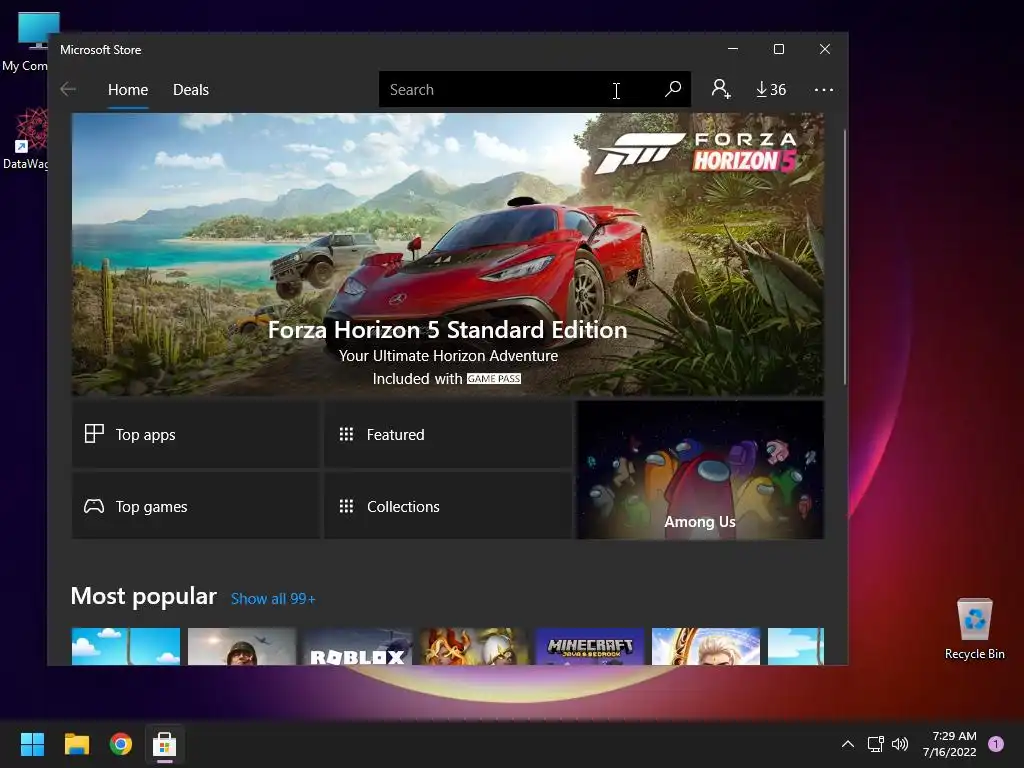Open the soldier game thumbnail
Image resolution: width=1024 pixels, height=768 pixels.
[x=242, y=647]
